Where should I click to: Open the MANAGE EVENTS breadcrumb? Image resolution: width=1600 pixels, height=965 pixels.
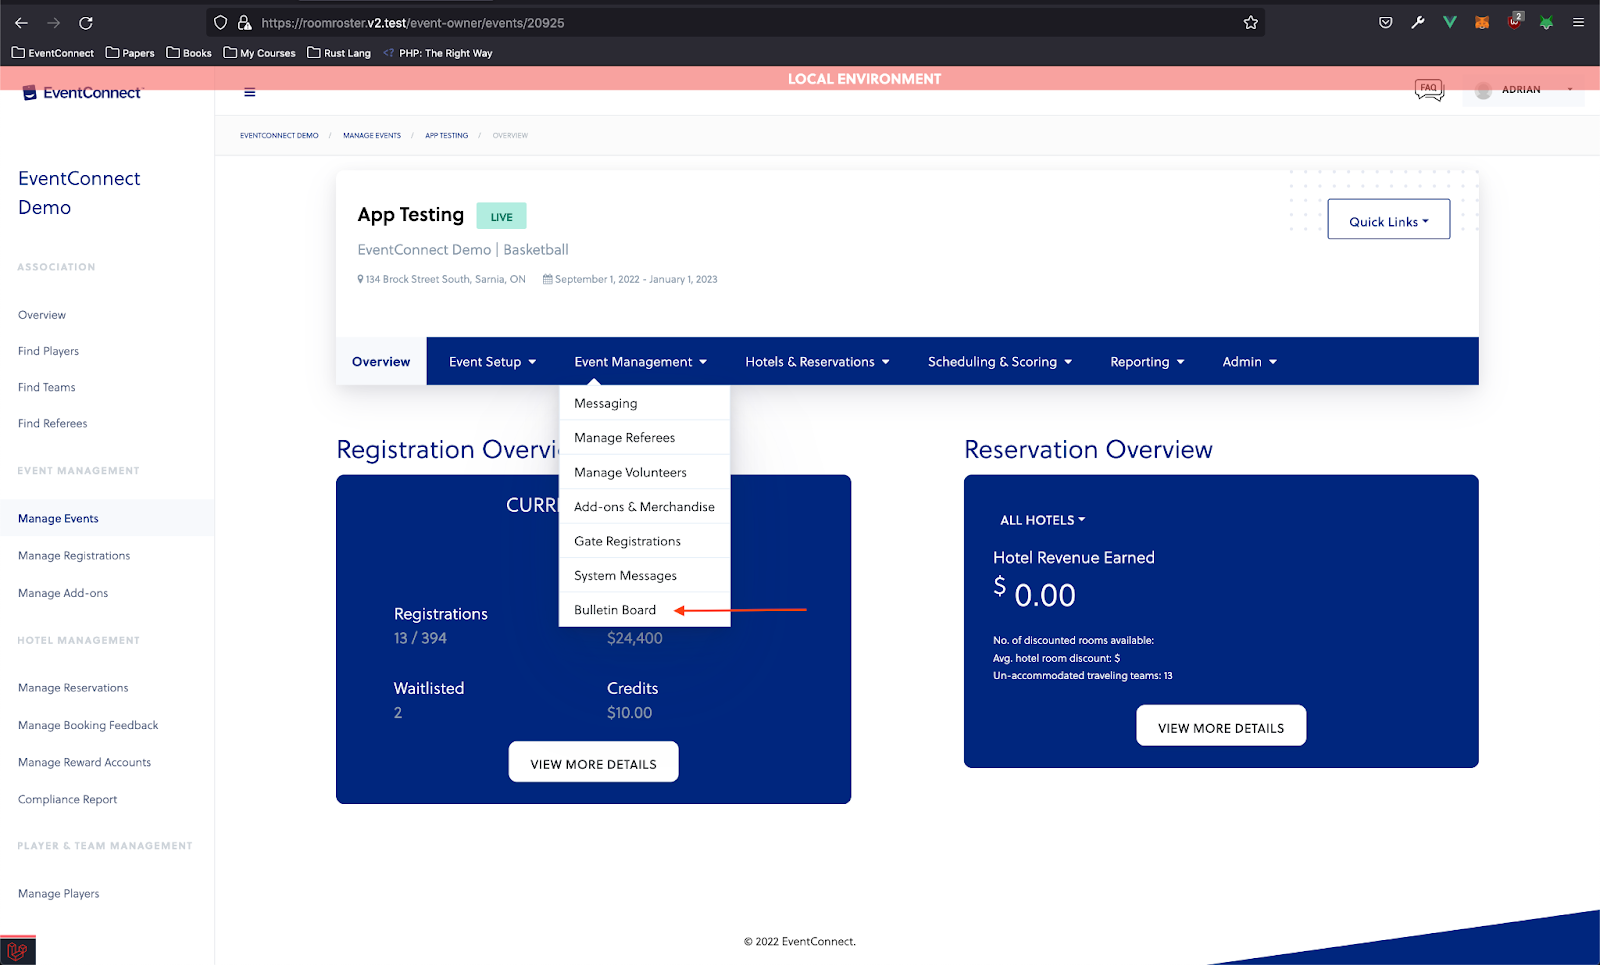click(372, 136)
